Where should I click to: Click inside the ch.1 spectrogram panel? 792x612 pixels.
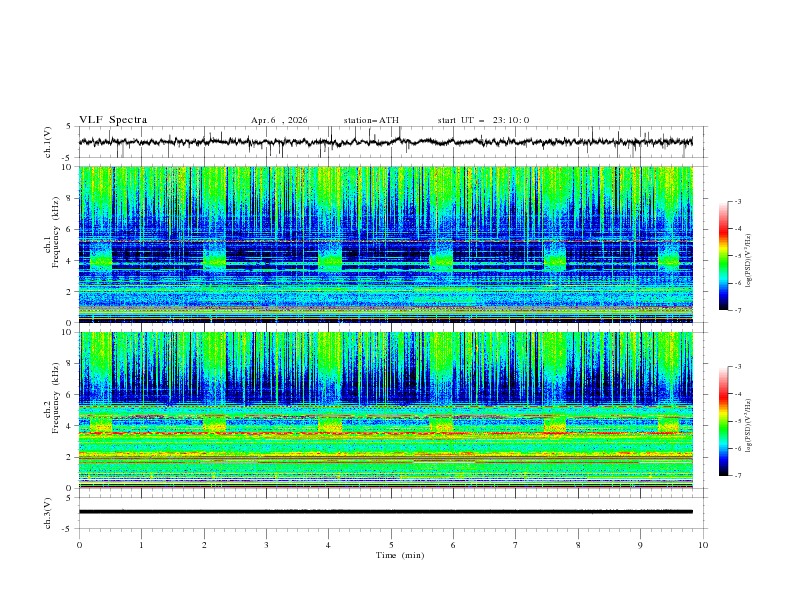[x=385, y=244]
